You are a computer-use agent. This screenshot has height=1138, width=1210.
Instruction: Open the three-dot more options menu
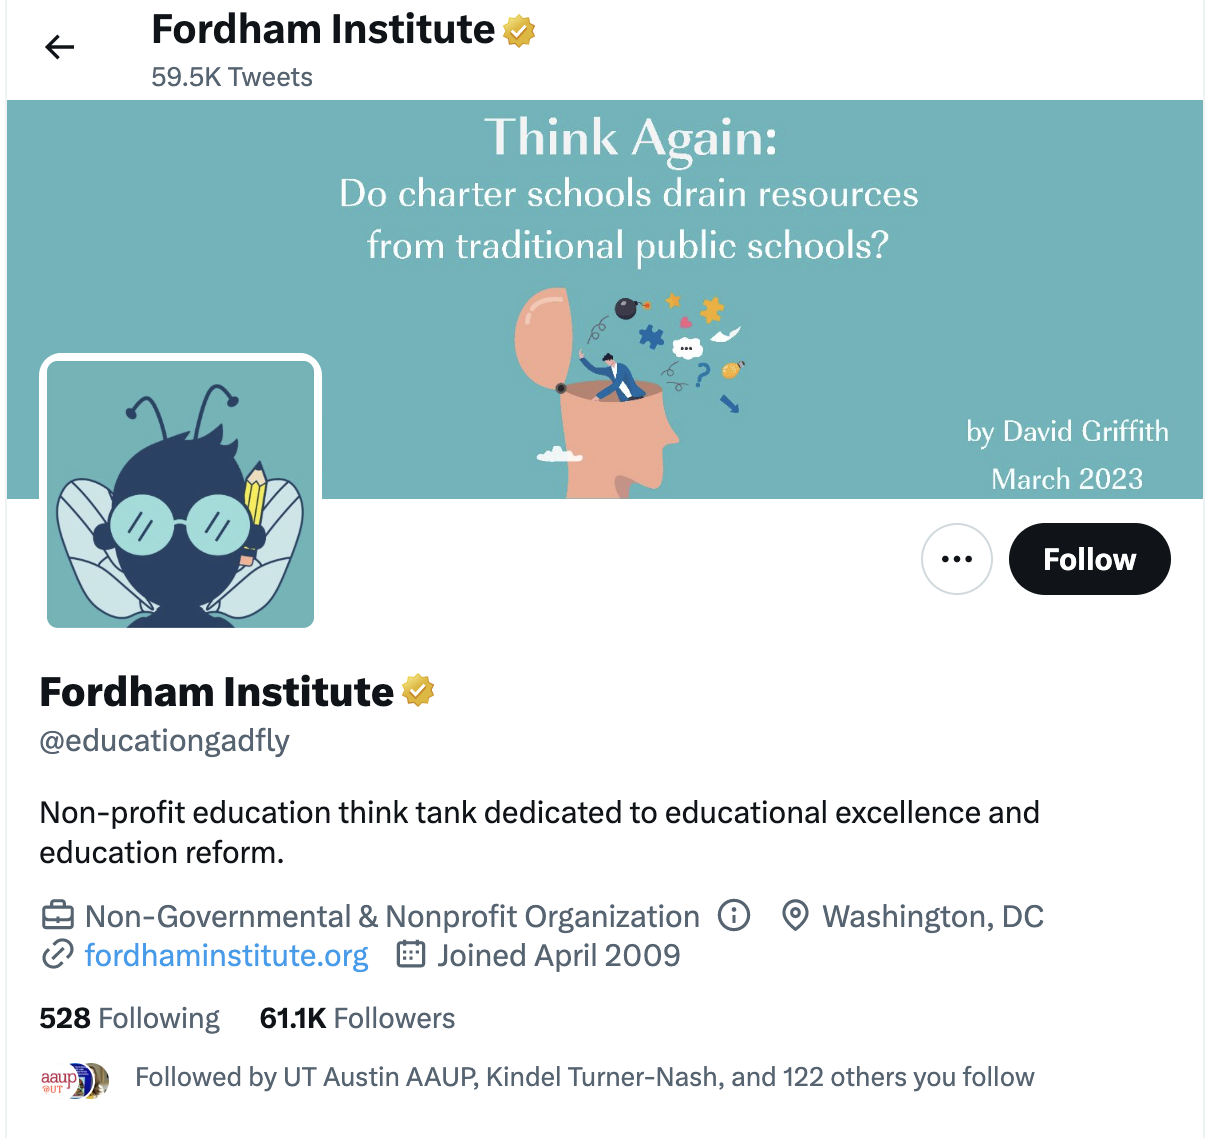point(956,559)
